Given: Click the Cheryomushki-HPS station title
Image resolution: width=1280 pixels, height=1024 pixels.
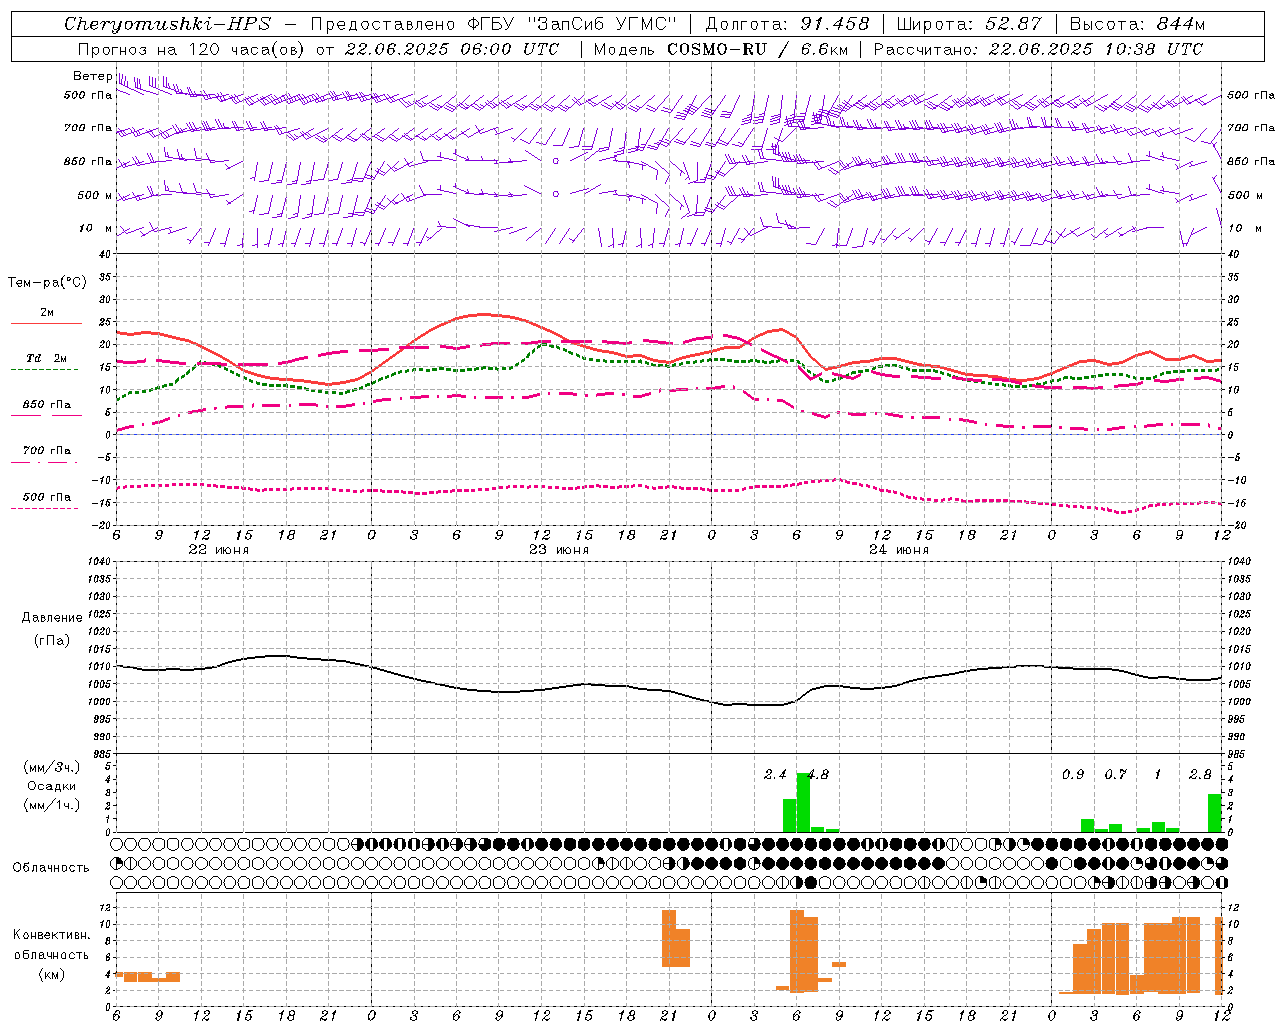Looking at the screenshot, I should tap(167, 24).
